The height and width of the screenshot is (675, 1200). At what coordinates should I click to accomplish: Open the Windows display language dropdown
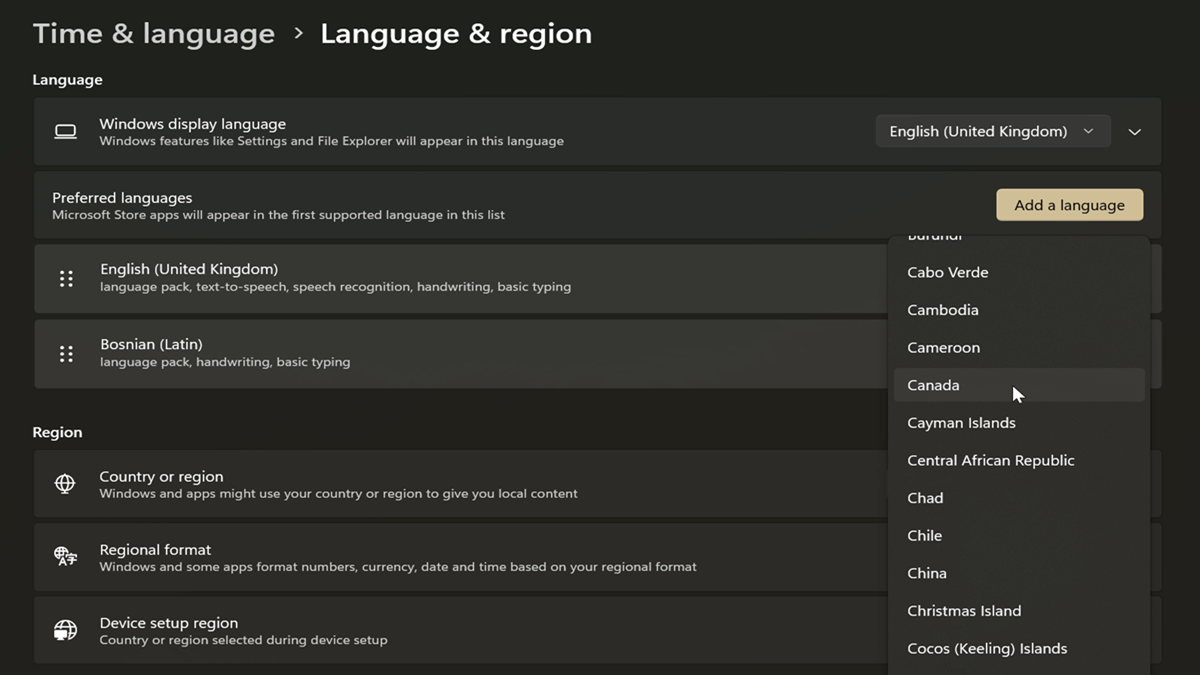[992, 131]
